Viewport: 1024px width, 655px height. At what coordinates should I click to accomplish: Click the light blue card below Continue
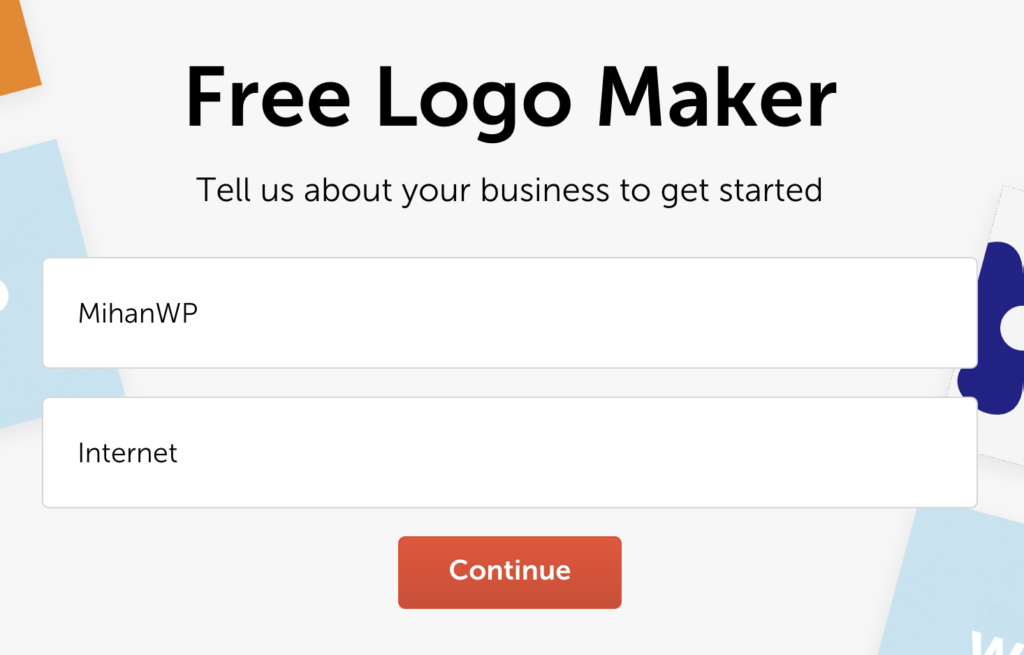(x=953, y=581)
